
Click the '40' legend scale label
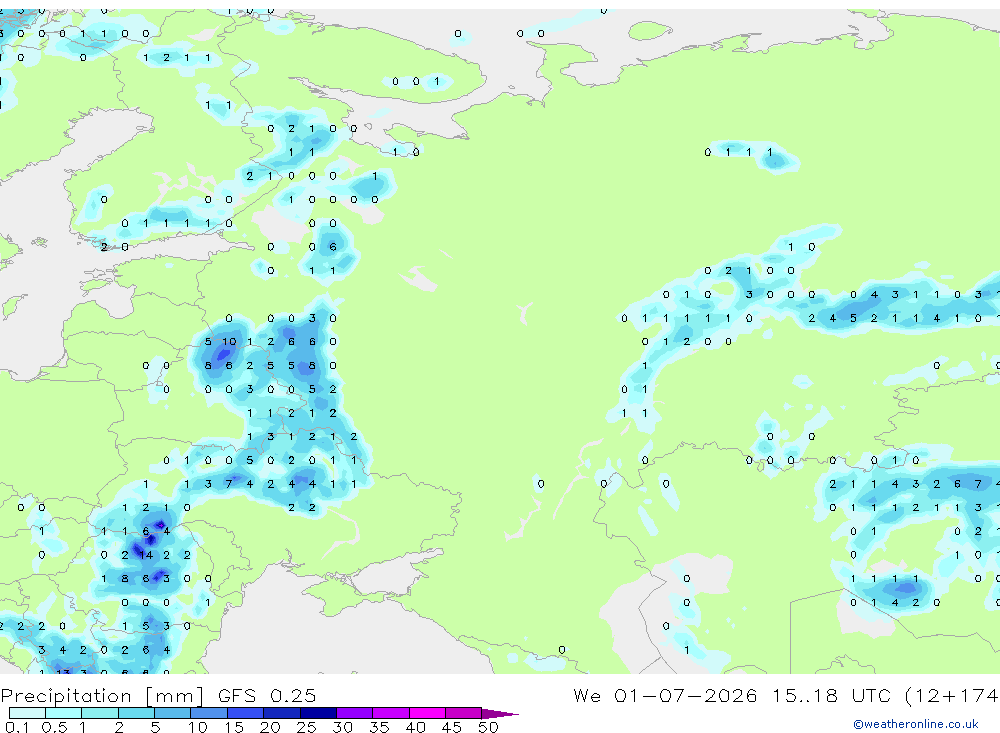(x=416, y=727)
